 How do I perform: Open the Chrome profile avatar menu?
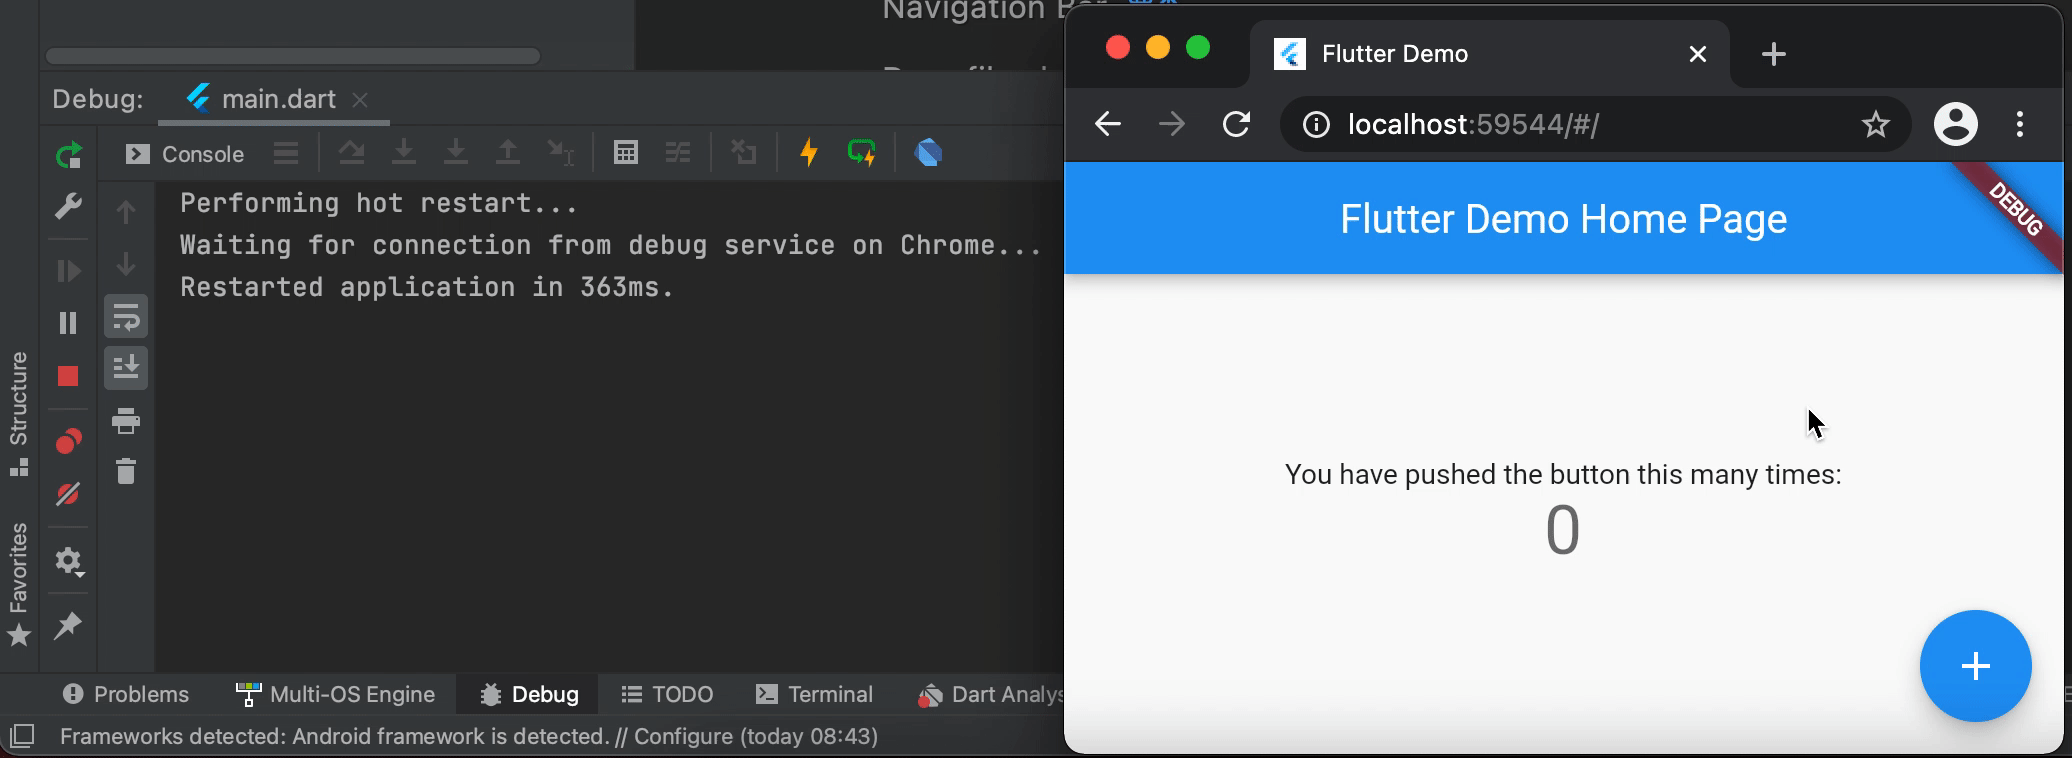[x=1956, y=124]
